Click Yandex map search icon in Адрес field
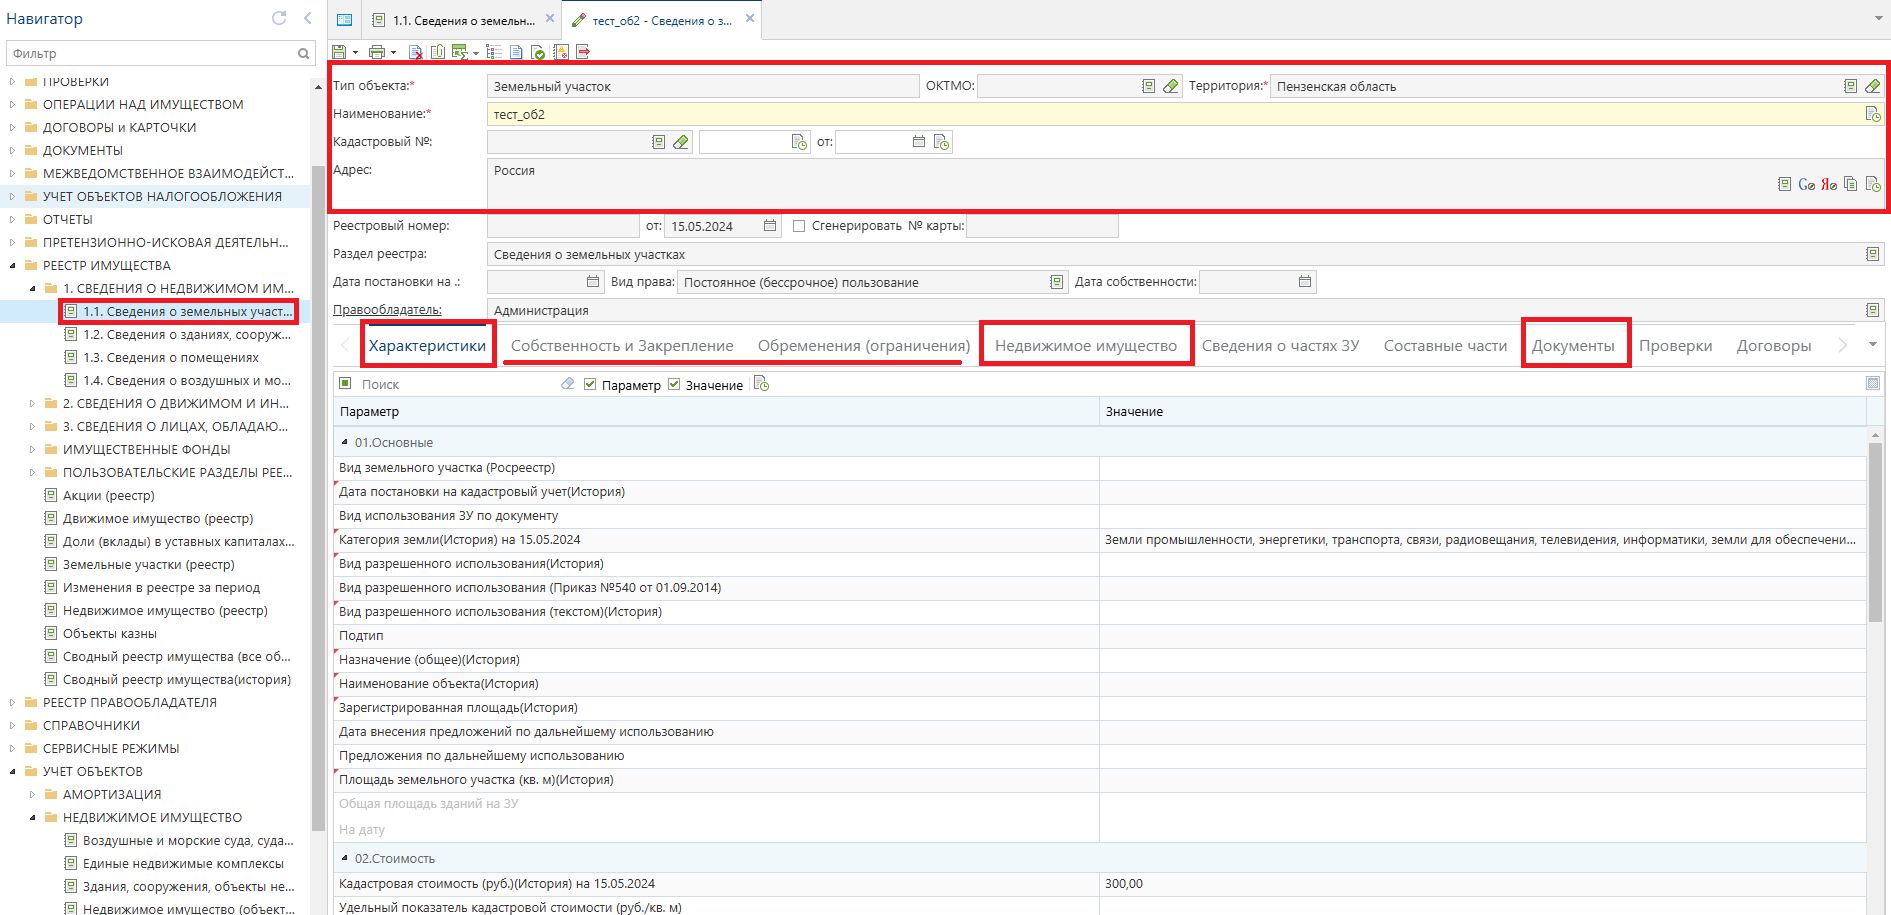This screenshot has width=1891, height=915. click(x=1828, y=184)
